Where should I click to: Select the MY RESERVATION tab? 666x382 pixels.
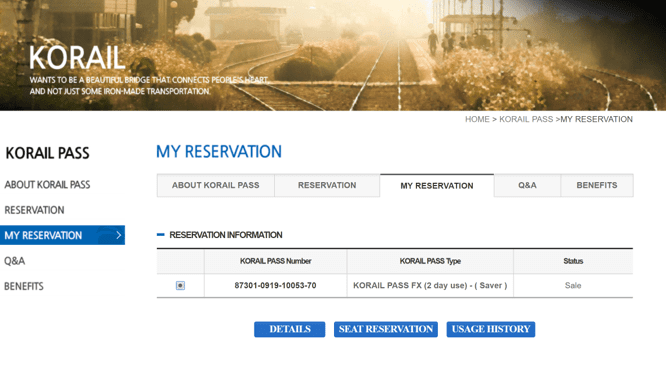point(437,186)
